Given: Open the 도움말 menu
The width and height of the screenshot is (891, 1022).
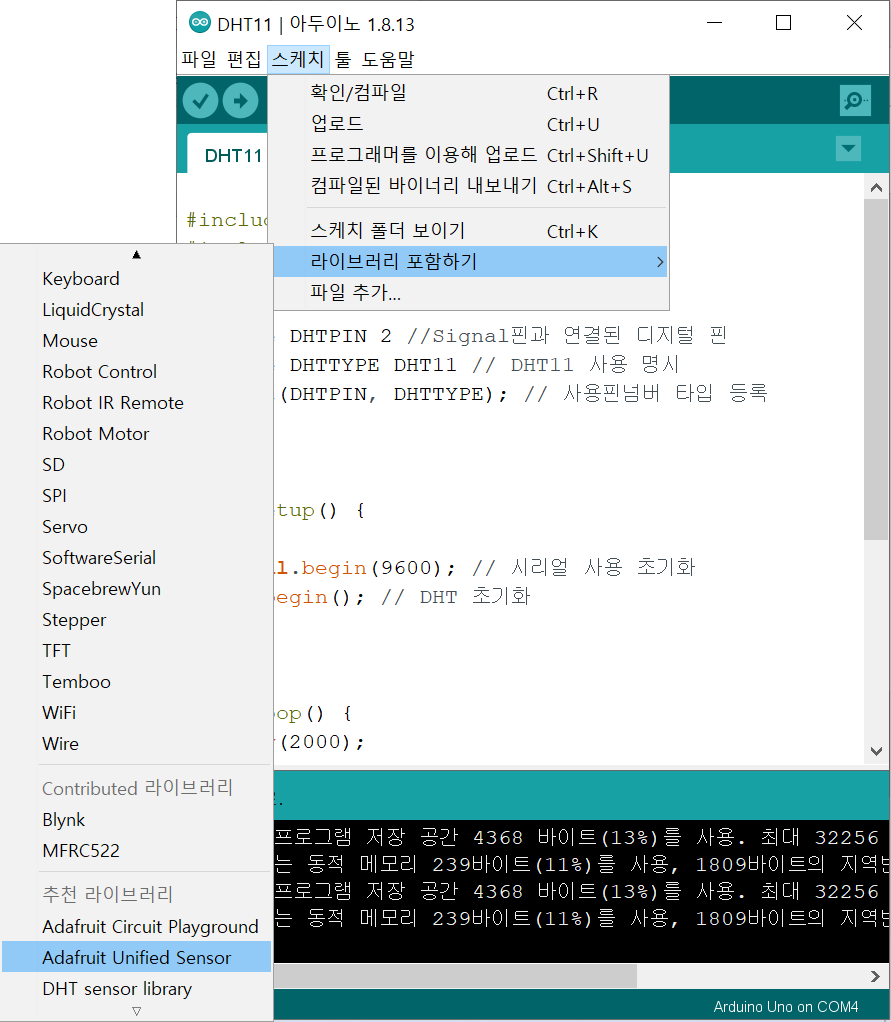Looking at the screenshot, I should (388, 59).
